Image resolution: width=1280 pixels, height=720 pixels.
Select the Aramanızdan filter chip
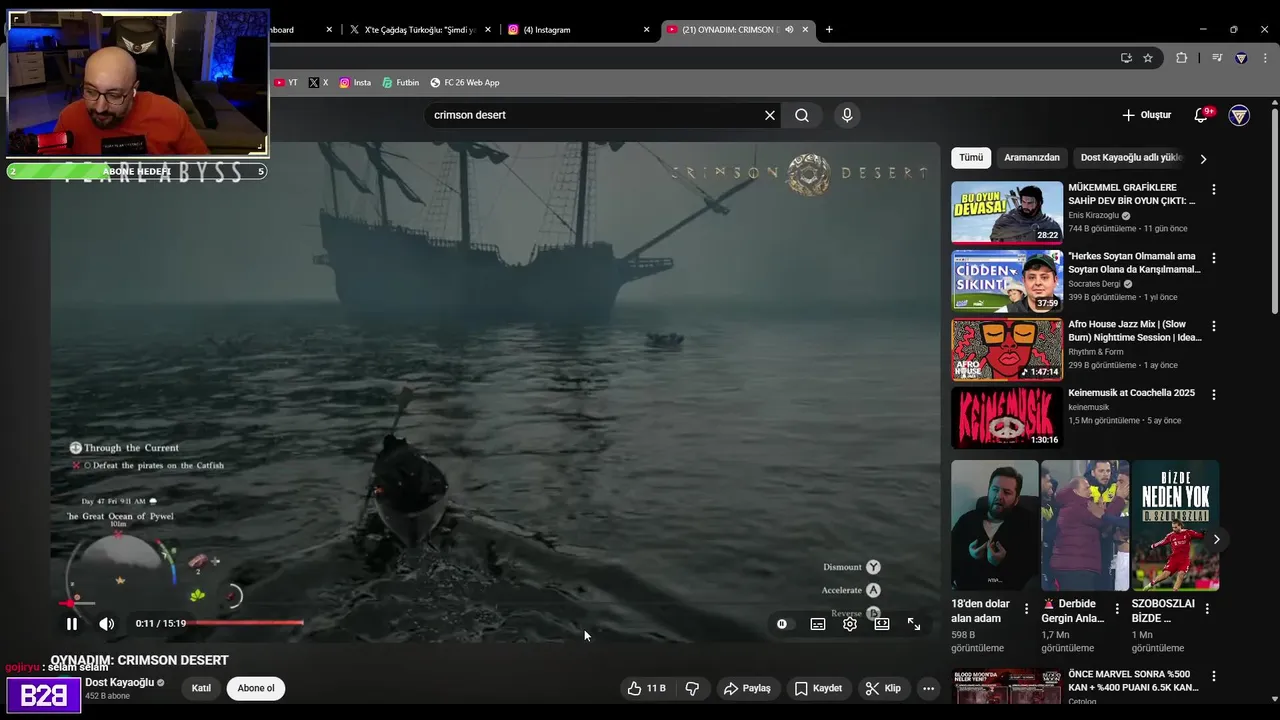pyautogui.click(x=1032, y=158)
